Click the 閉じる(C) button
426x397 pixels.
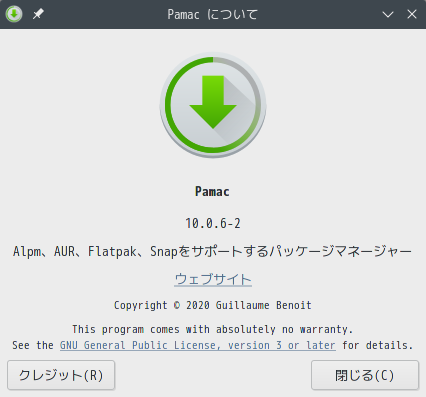point(365,375)
